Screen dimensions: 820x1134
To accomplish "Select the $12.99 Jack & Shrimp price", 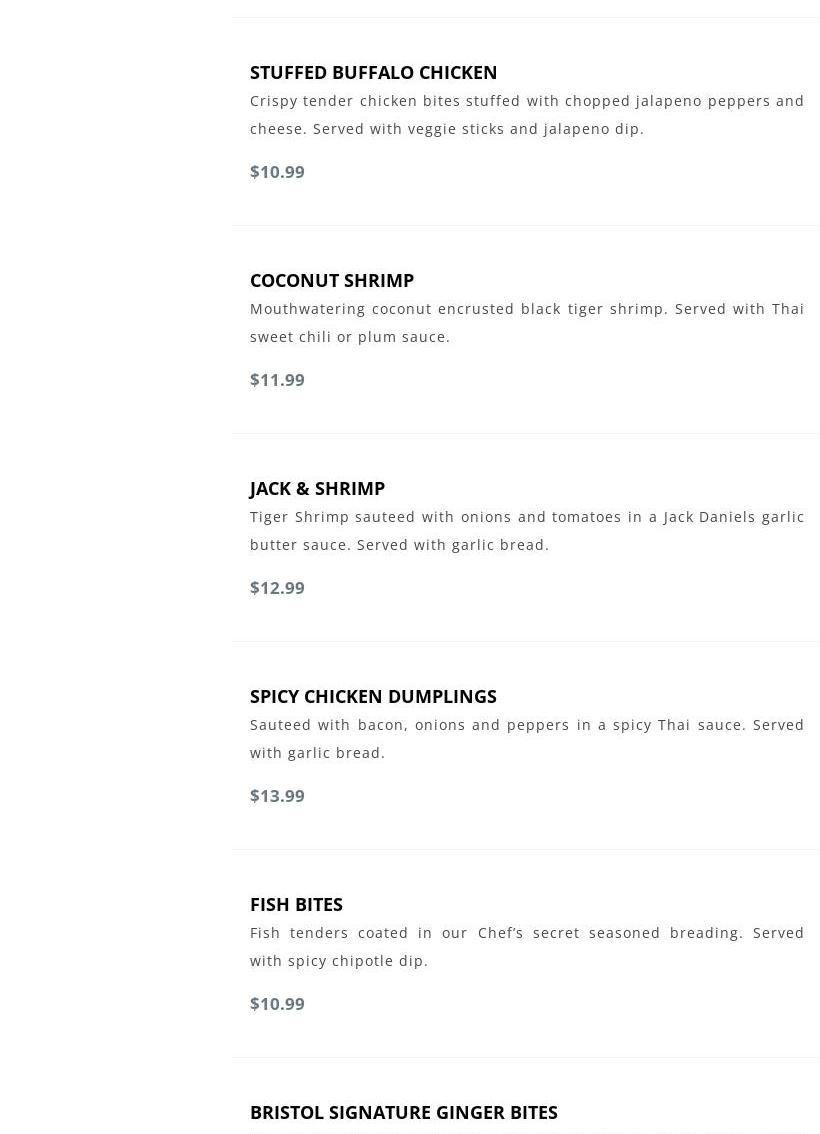I will (x=277, y=588).
